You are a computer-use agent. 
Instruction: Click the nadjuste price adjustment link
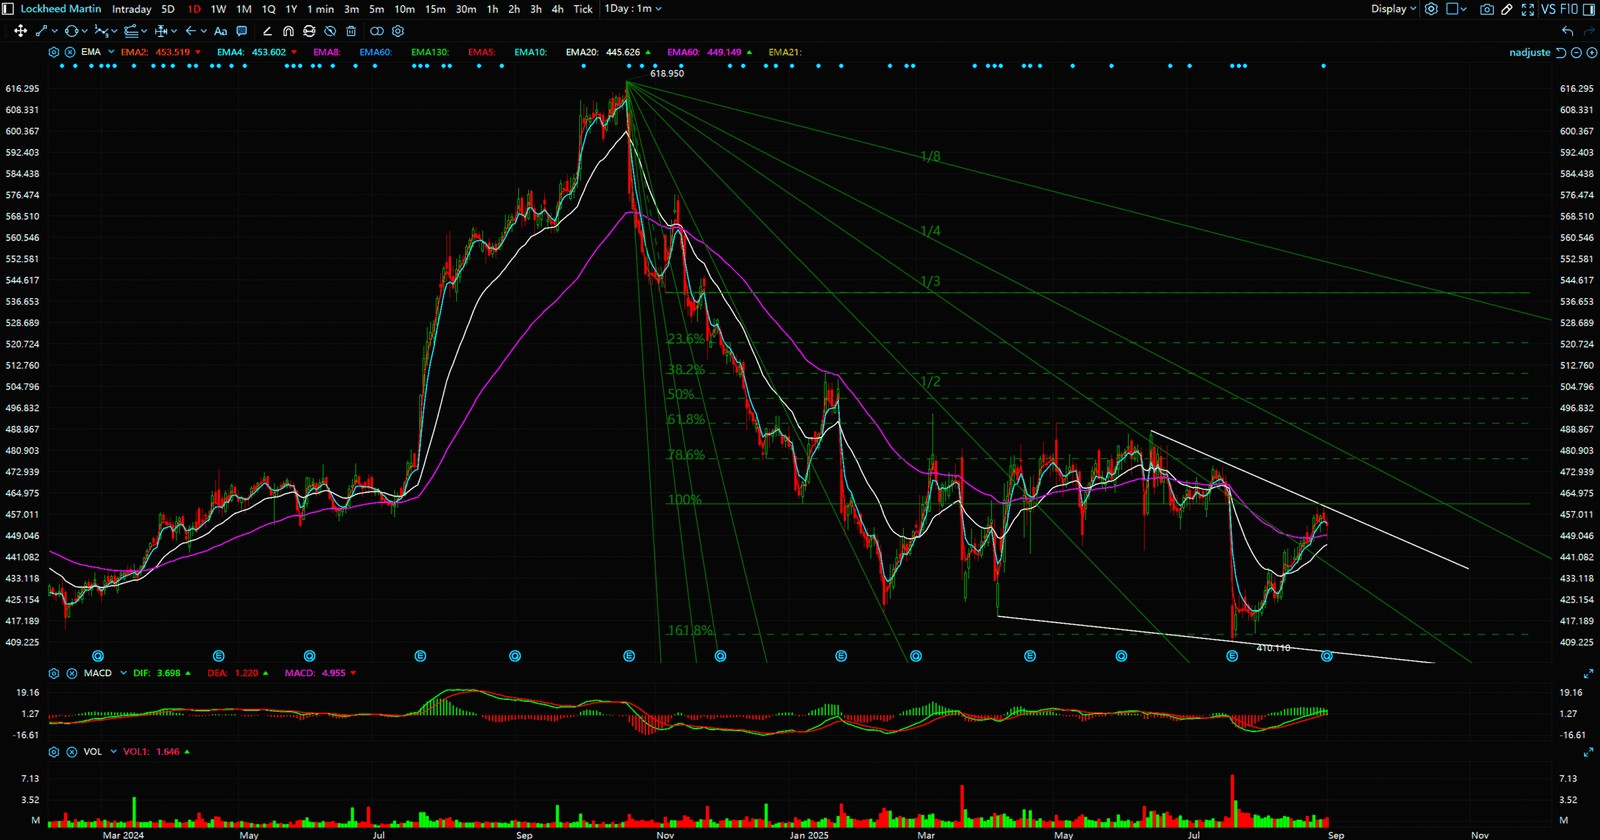(1529, 52)
